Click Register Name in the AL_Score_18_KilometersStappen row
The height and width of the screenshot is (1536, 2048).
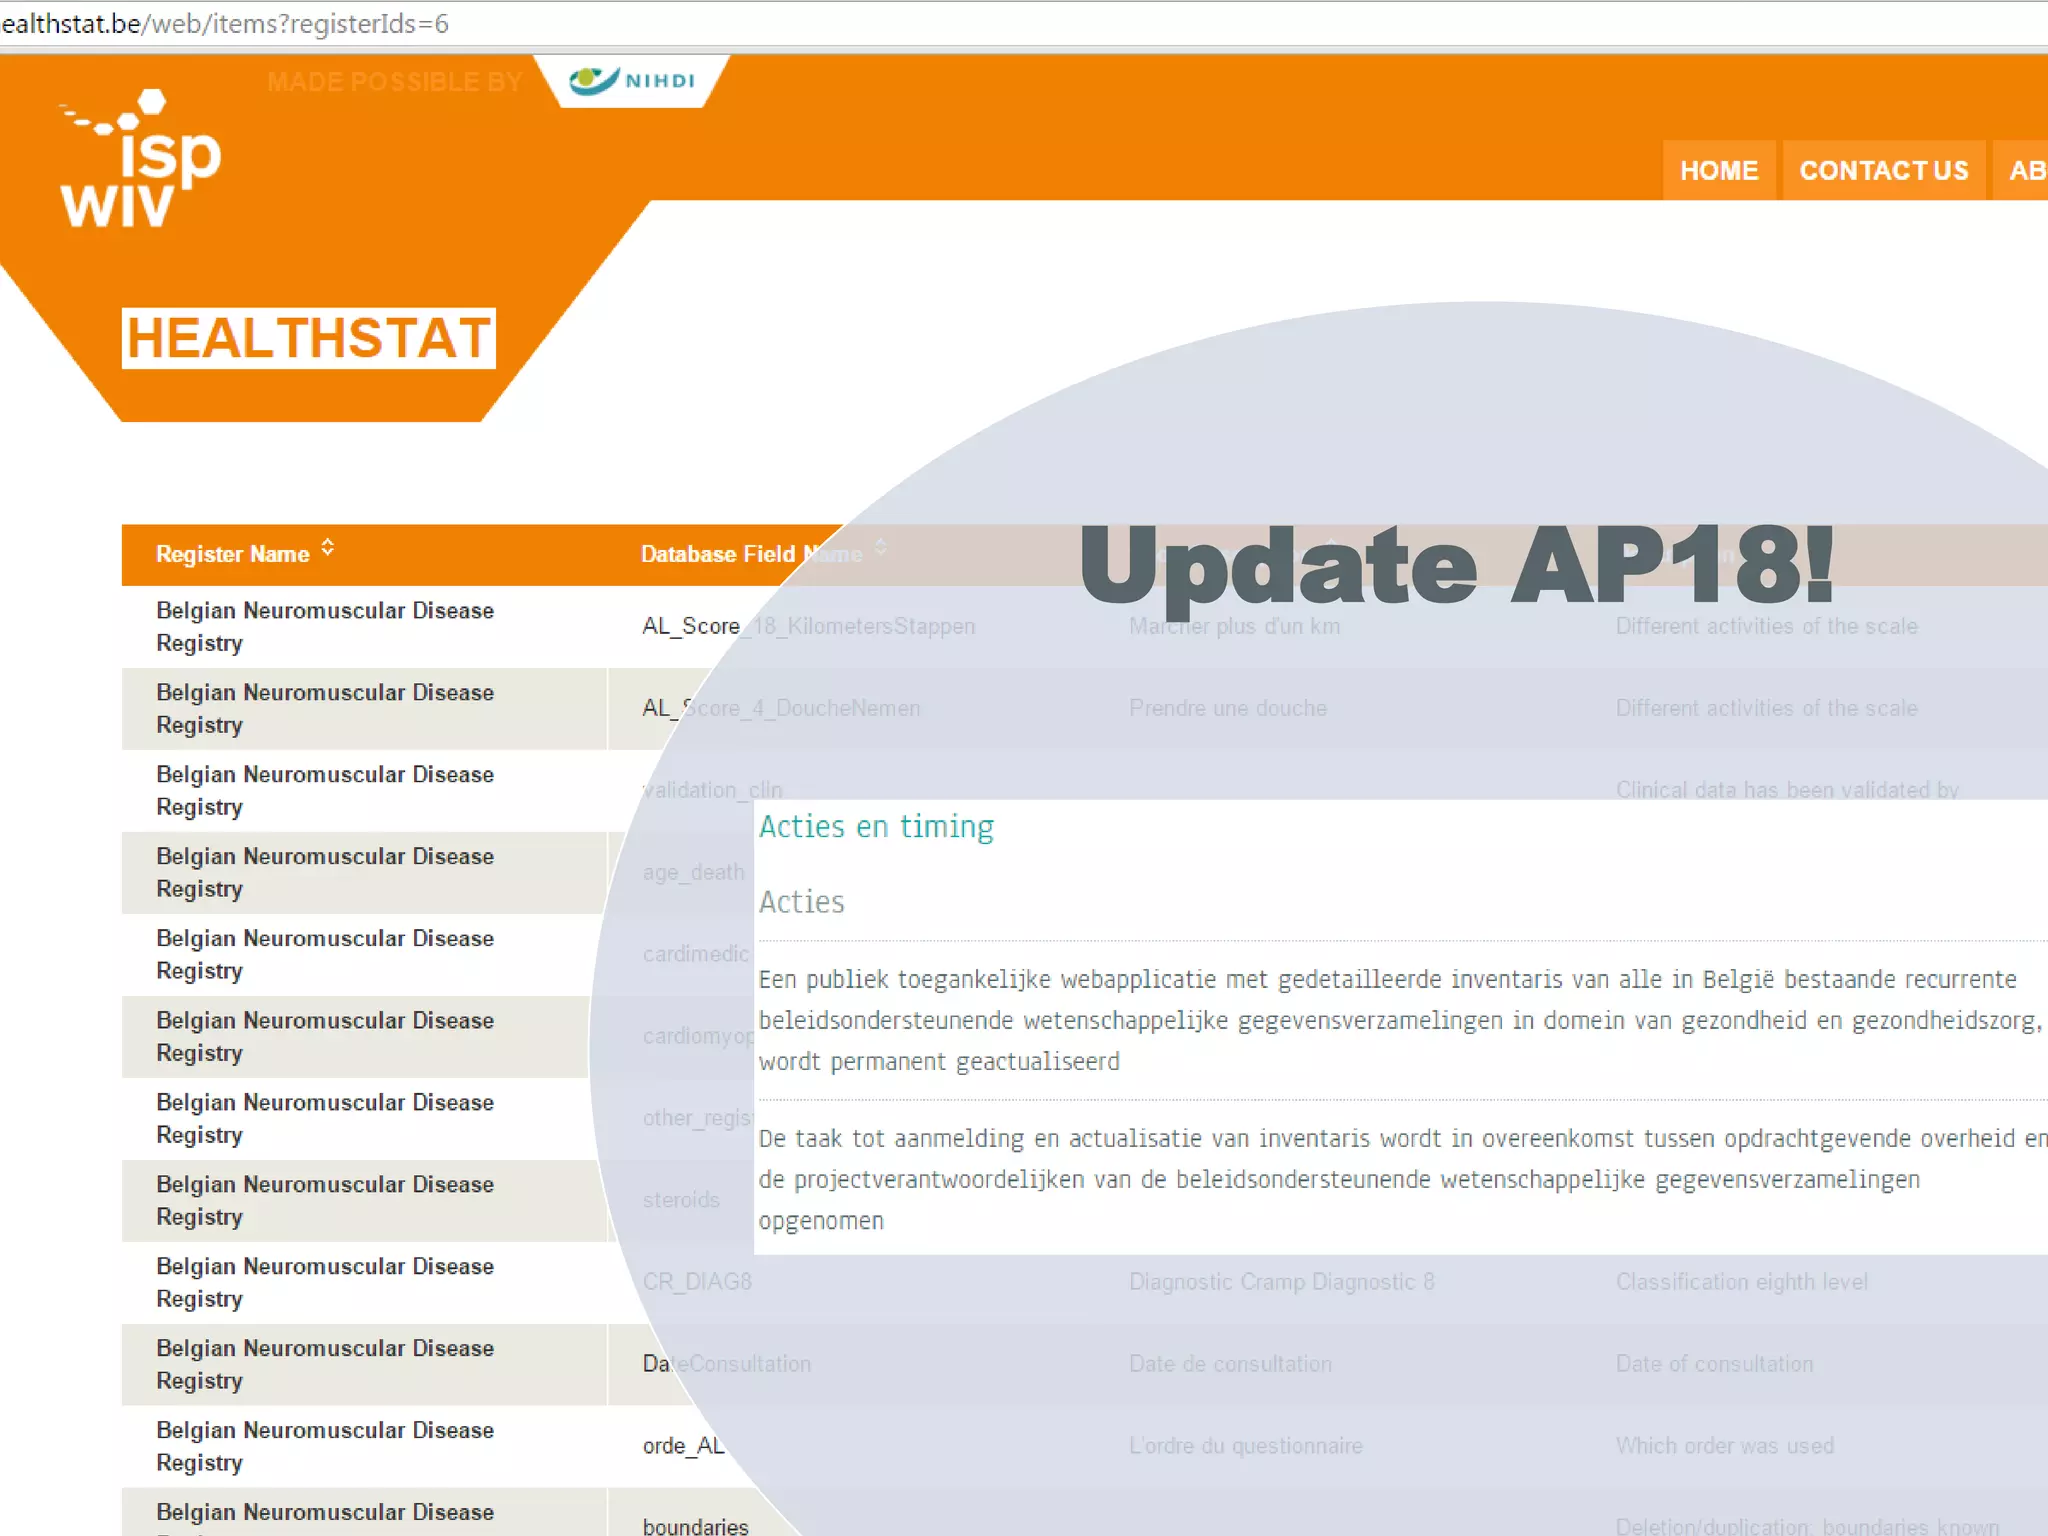325,627
